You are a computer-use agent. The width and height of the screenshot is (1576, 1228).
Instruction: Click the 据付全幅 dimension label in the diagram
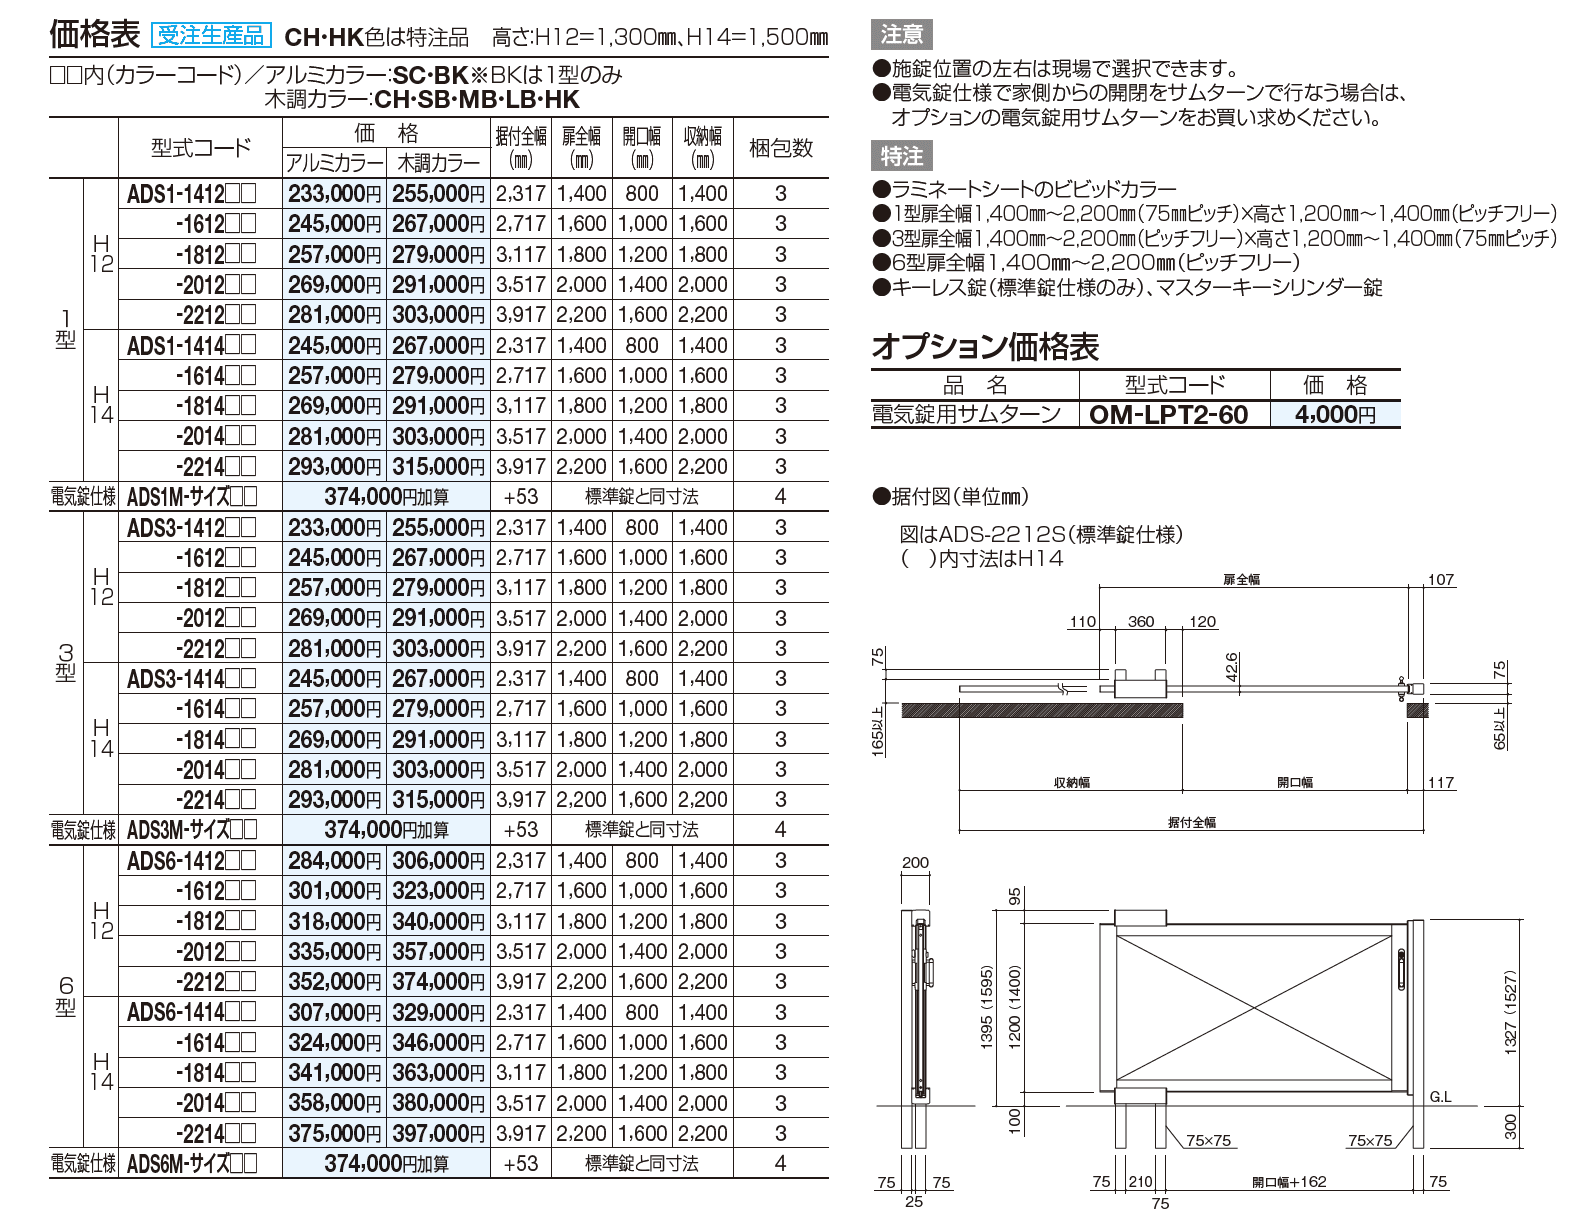click(1192, 822)
